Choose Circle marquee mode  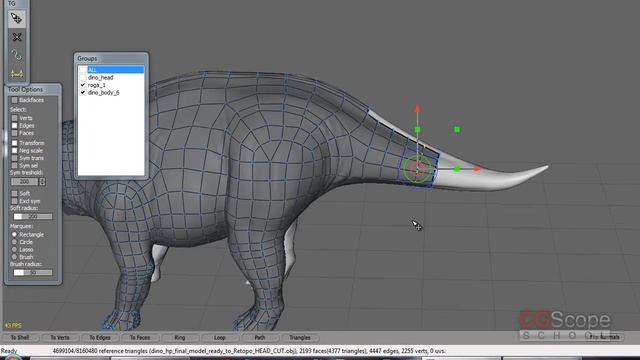[14, 242]
